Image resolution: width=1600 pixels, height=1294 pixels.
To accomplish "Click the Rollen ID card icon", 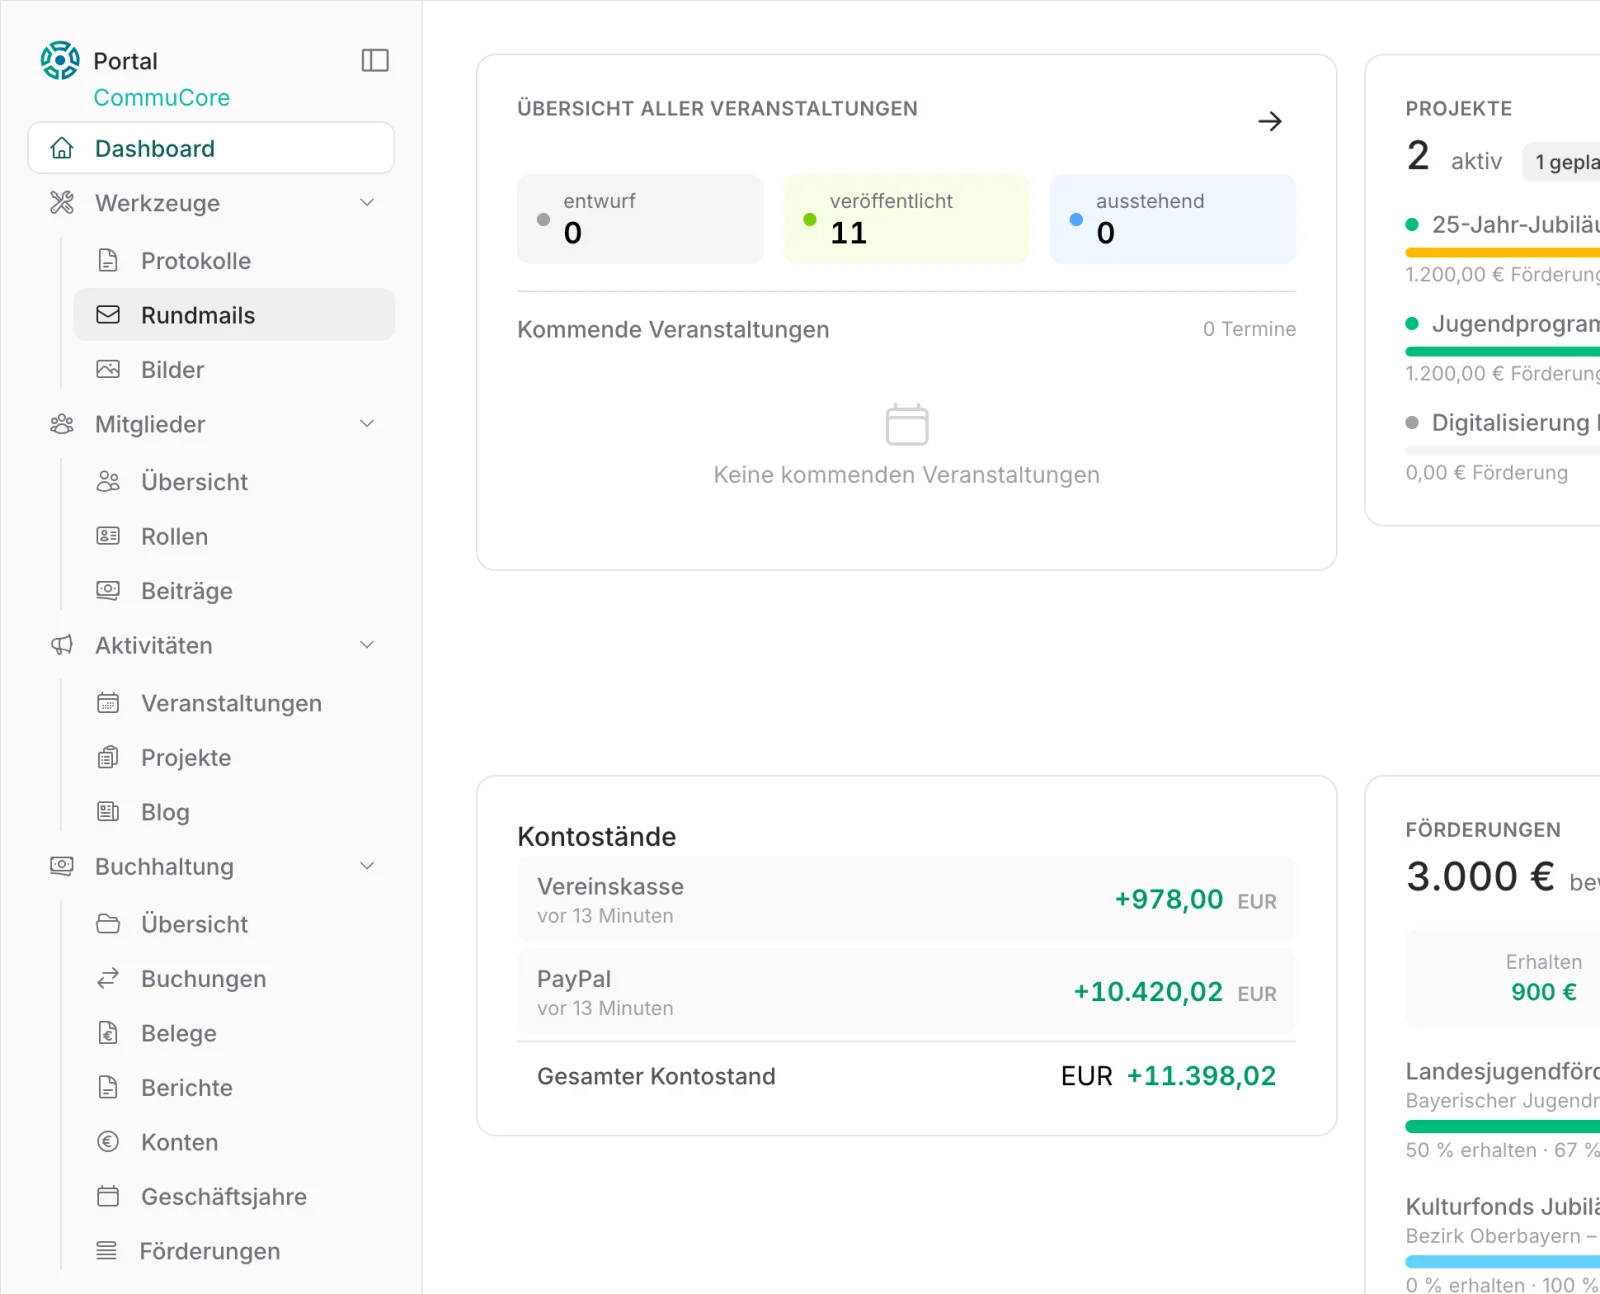I will pyautogui.click(x=108, y=536).
